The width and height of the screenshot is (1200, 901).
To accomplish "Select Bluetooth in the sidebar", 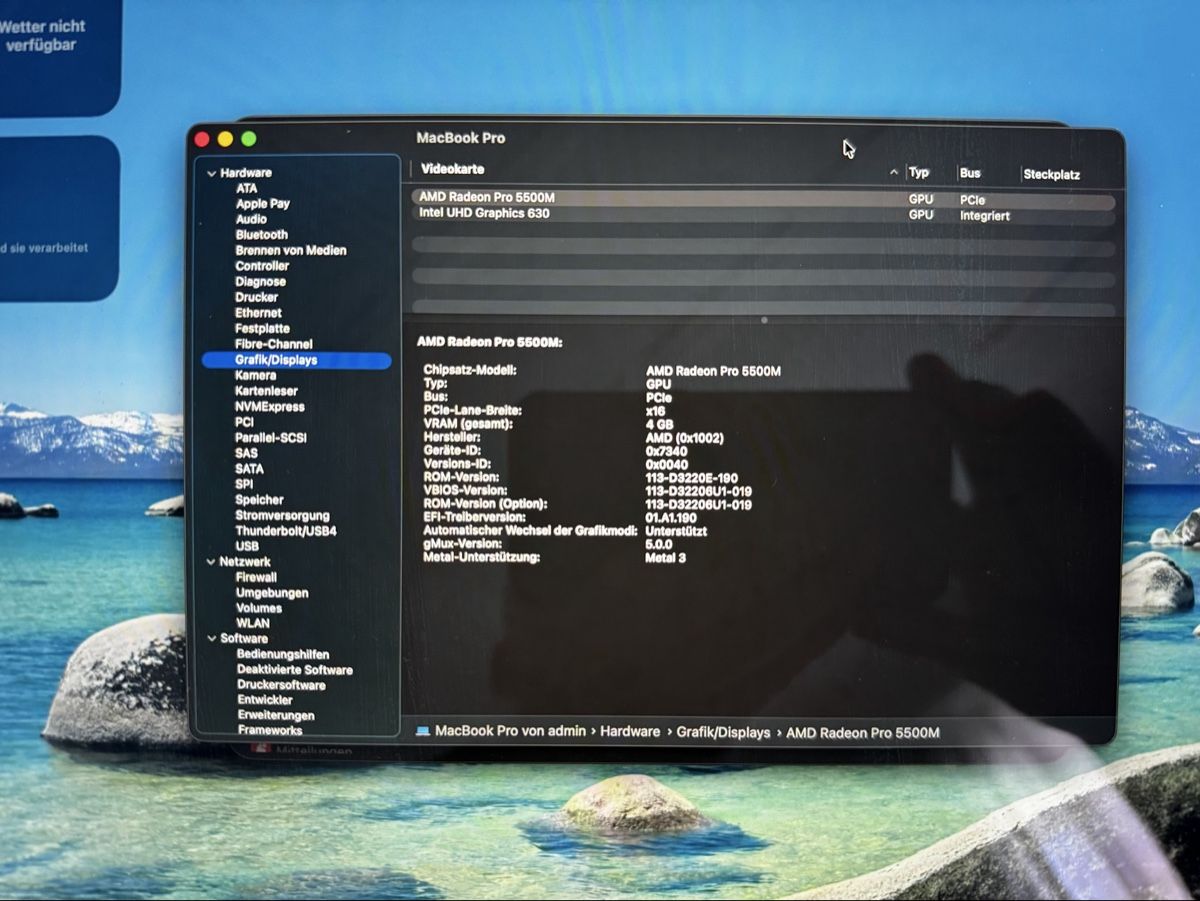I will click(261, 234).
